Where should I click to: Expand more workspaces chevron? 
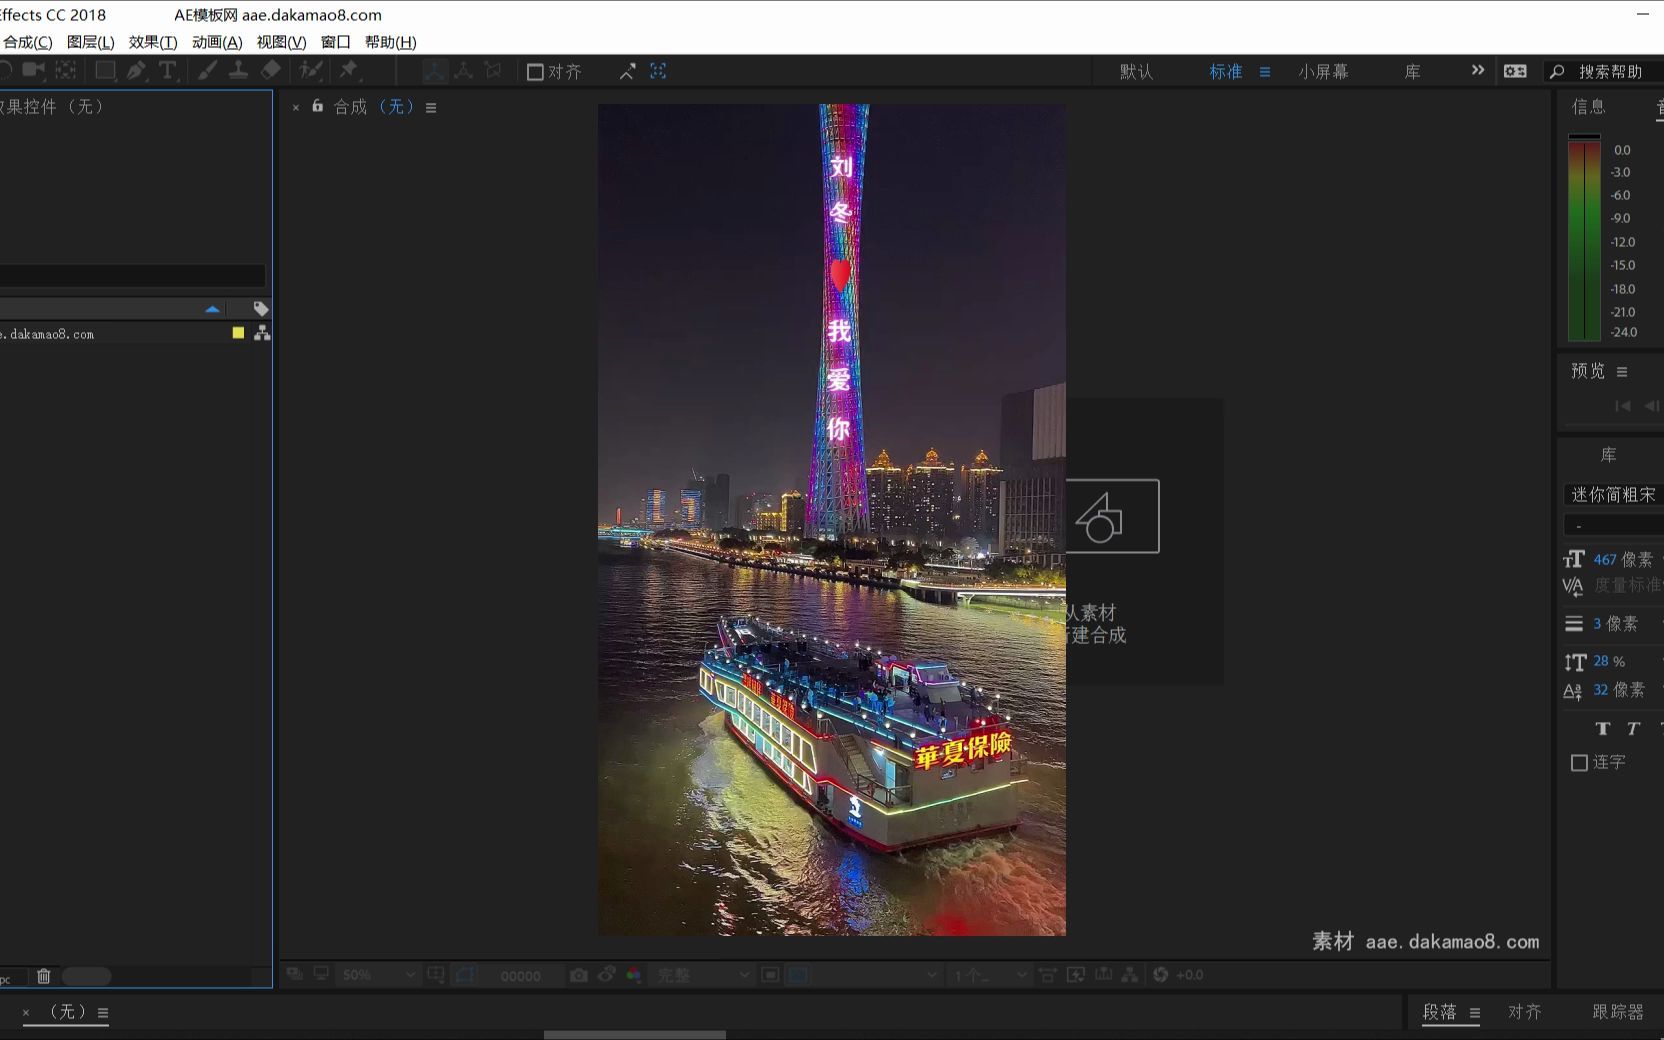[x=1478, y=70]
